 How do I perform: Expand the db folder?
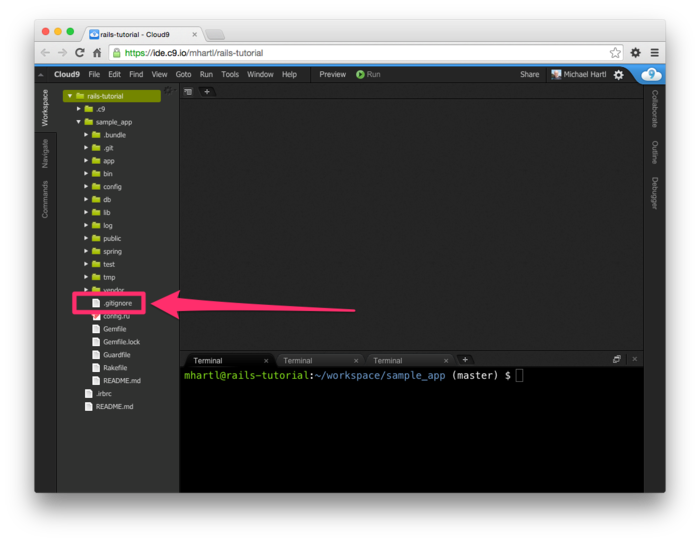86,200
